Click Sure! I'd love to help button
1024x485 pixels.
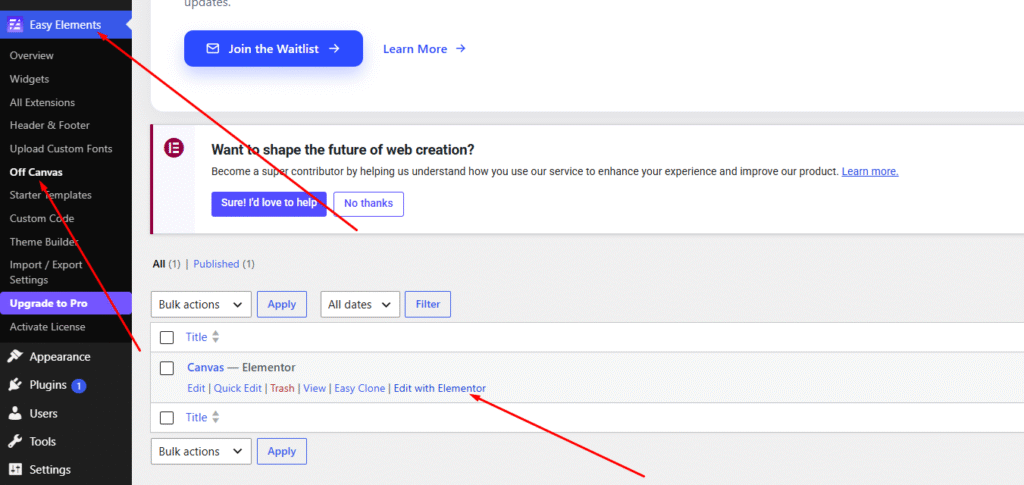(x=268, y=204)
